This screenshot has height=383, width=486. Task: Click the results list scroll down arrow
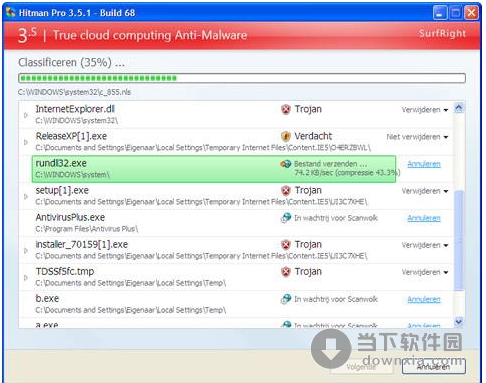459,321
